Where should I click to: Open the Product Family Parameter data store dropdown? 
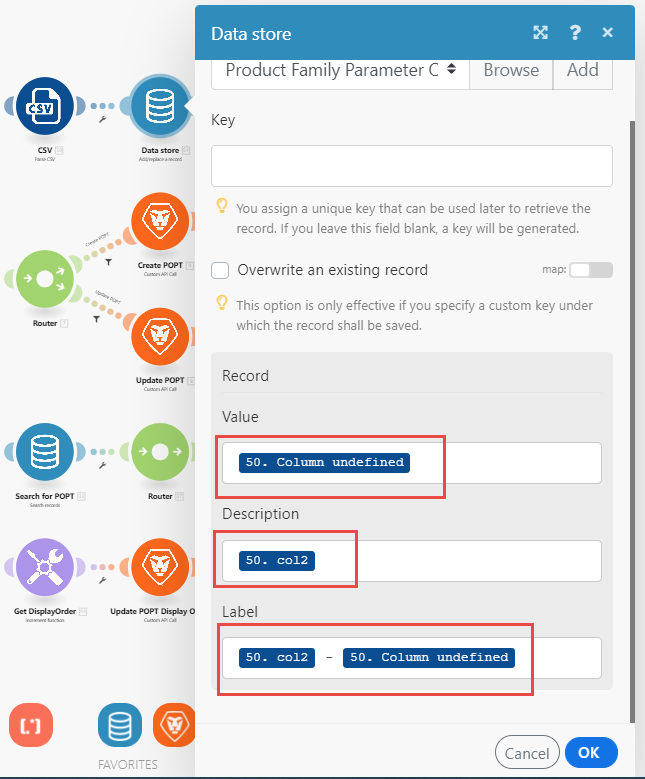click(340, 70)
